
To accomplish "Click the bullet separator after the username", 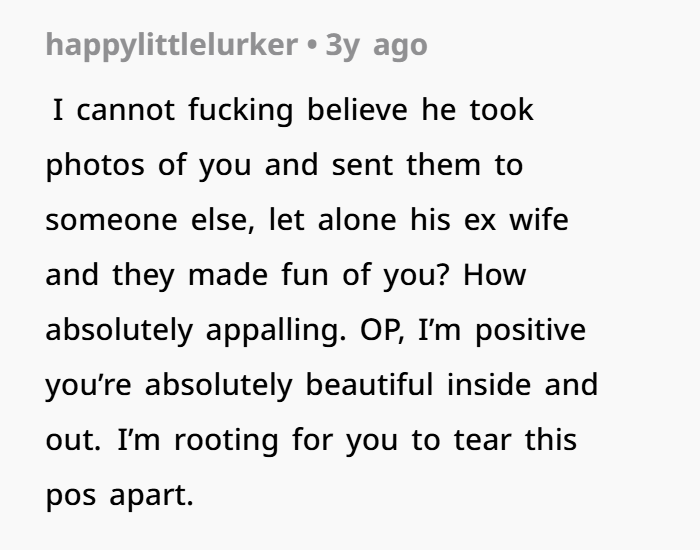I will [314, 45].
